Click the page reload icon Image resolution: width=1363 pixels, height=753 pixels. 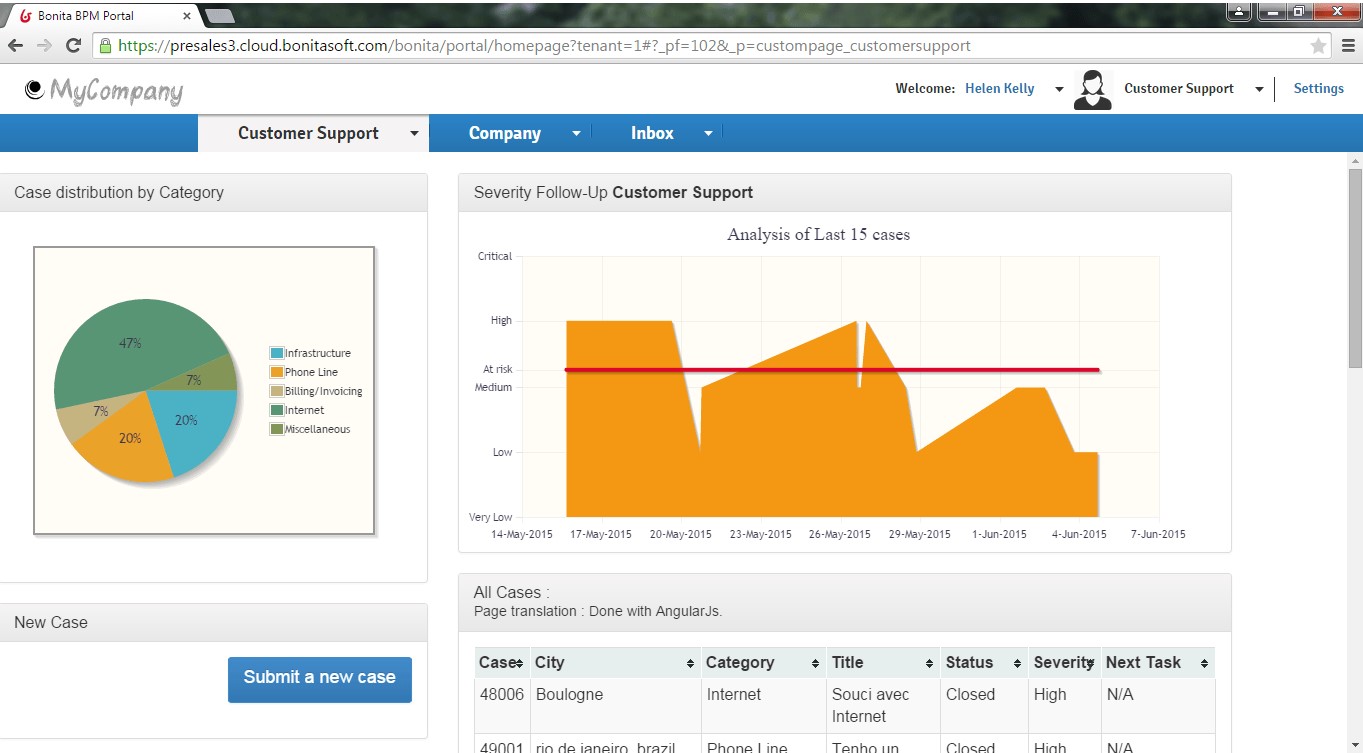coord(73,46)
